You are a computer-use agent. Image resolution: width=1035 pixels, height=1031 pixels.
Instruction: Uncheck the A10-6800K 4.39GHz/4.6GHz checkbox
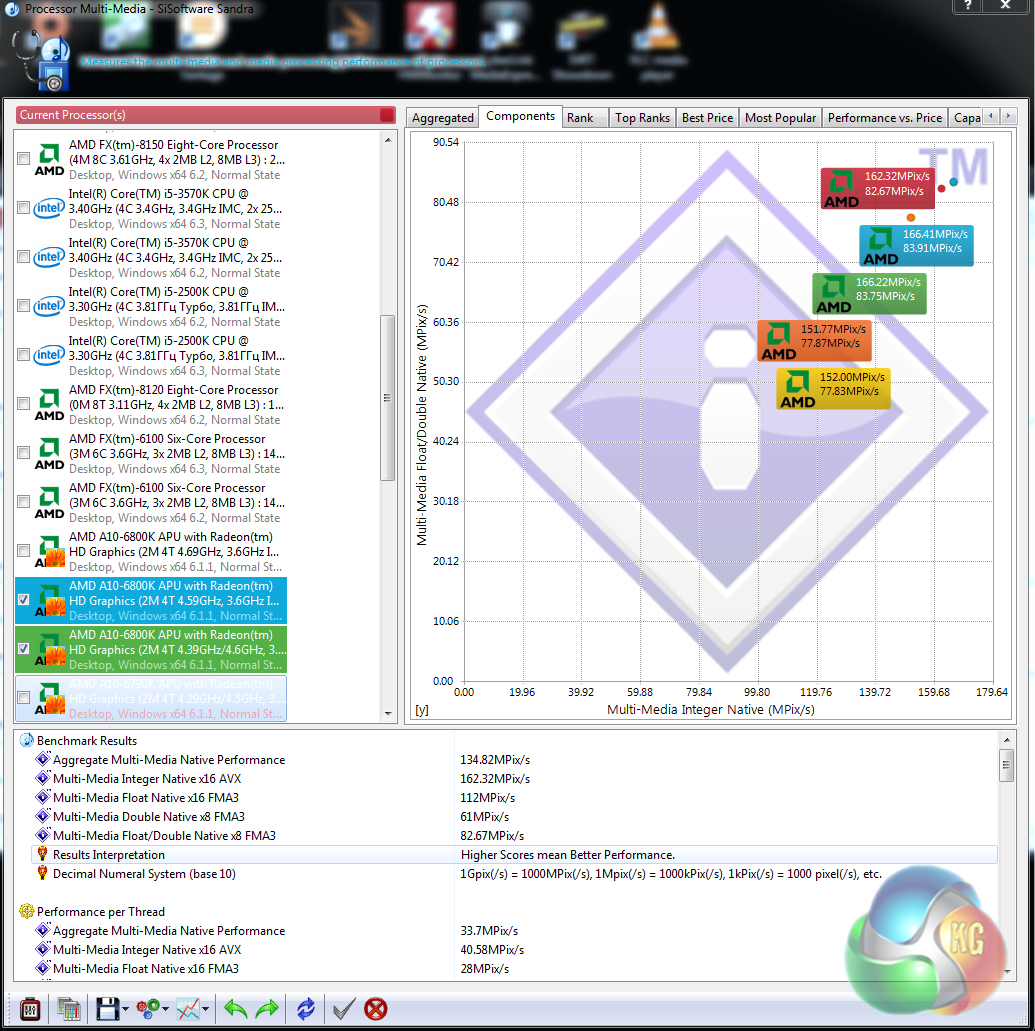click(x=24, y=648)
